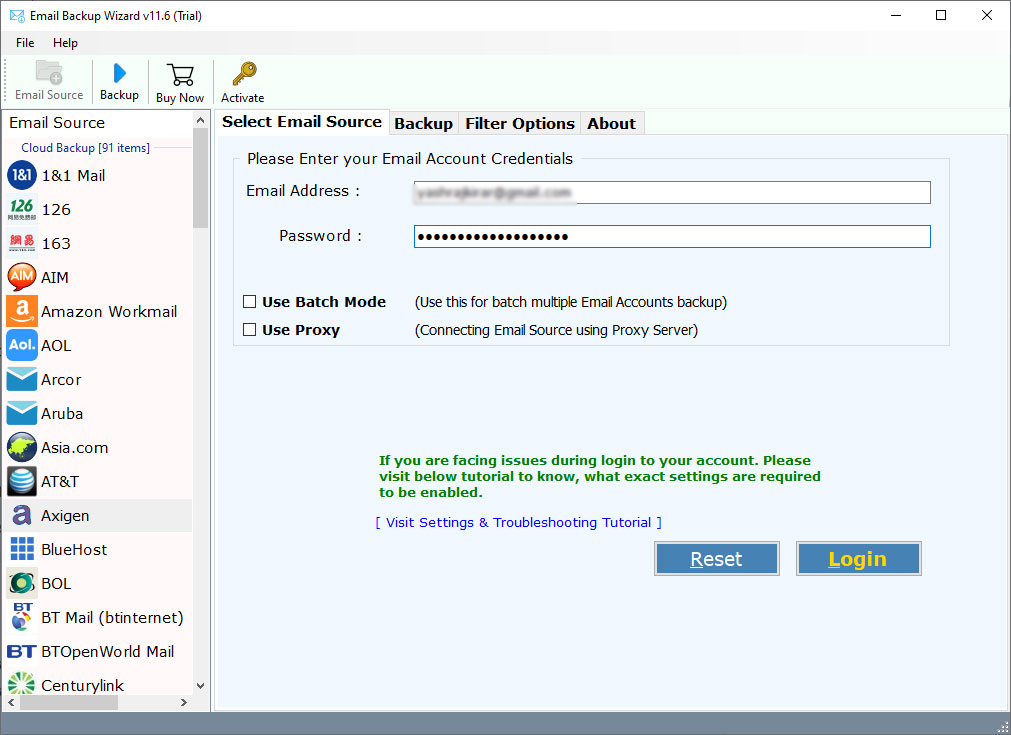Image resolution: width=1011 pixels, height=735 pixels.
Task: Select the 'Amazon Workmail' text label
Action: [x=109, y=311]
